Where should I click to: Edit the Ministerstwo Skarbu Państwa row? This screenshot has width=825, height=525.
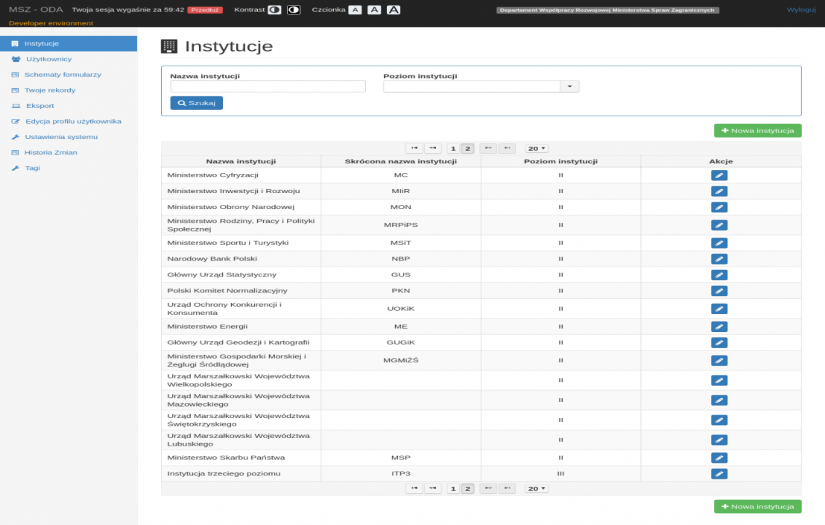tap(719, 457)
